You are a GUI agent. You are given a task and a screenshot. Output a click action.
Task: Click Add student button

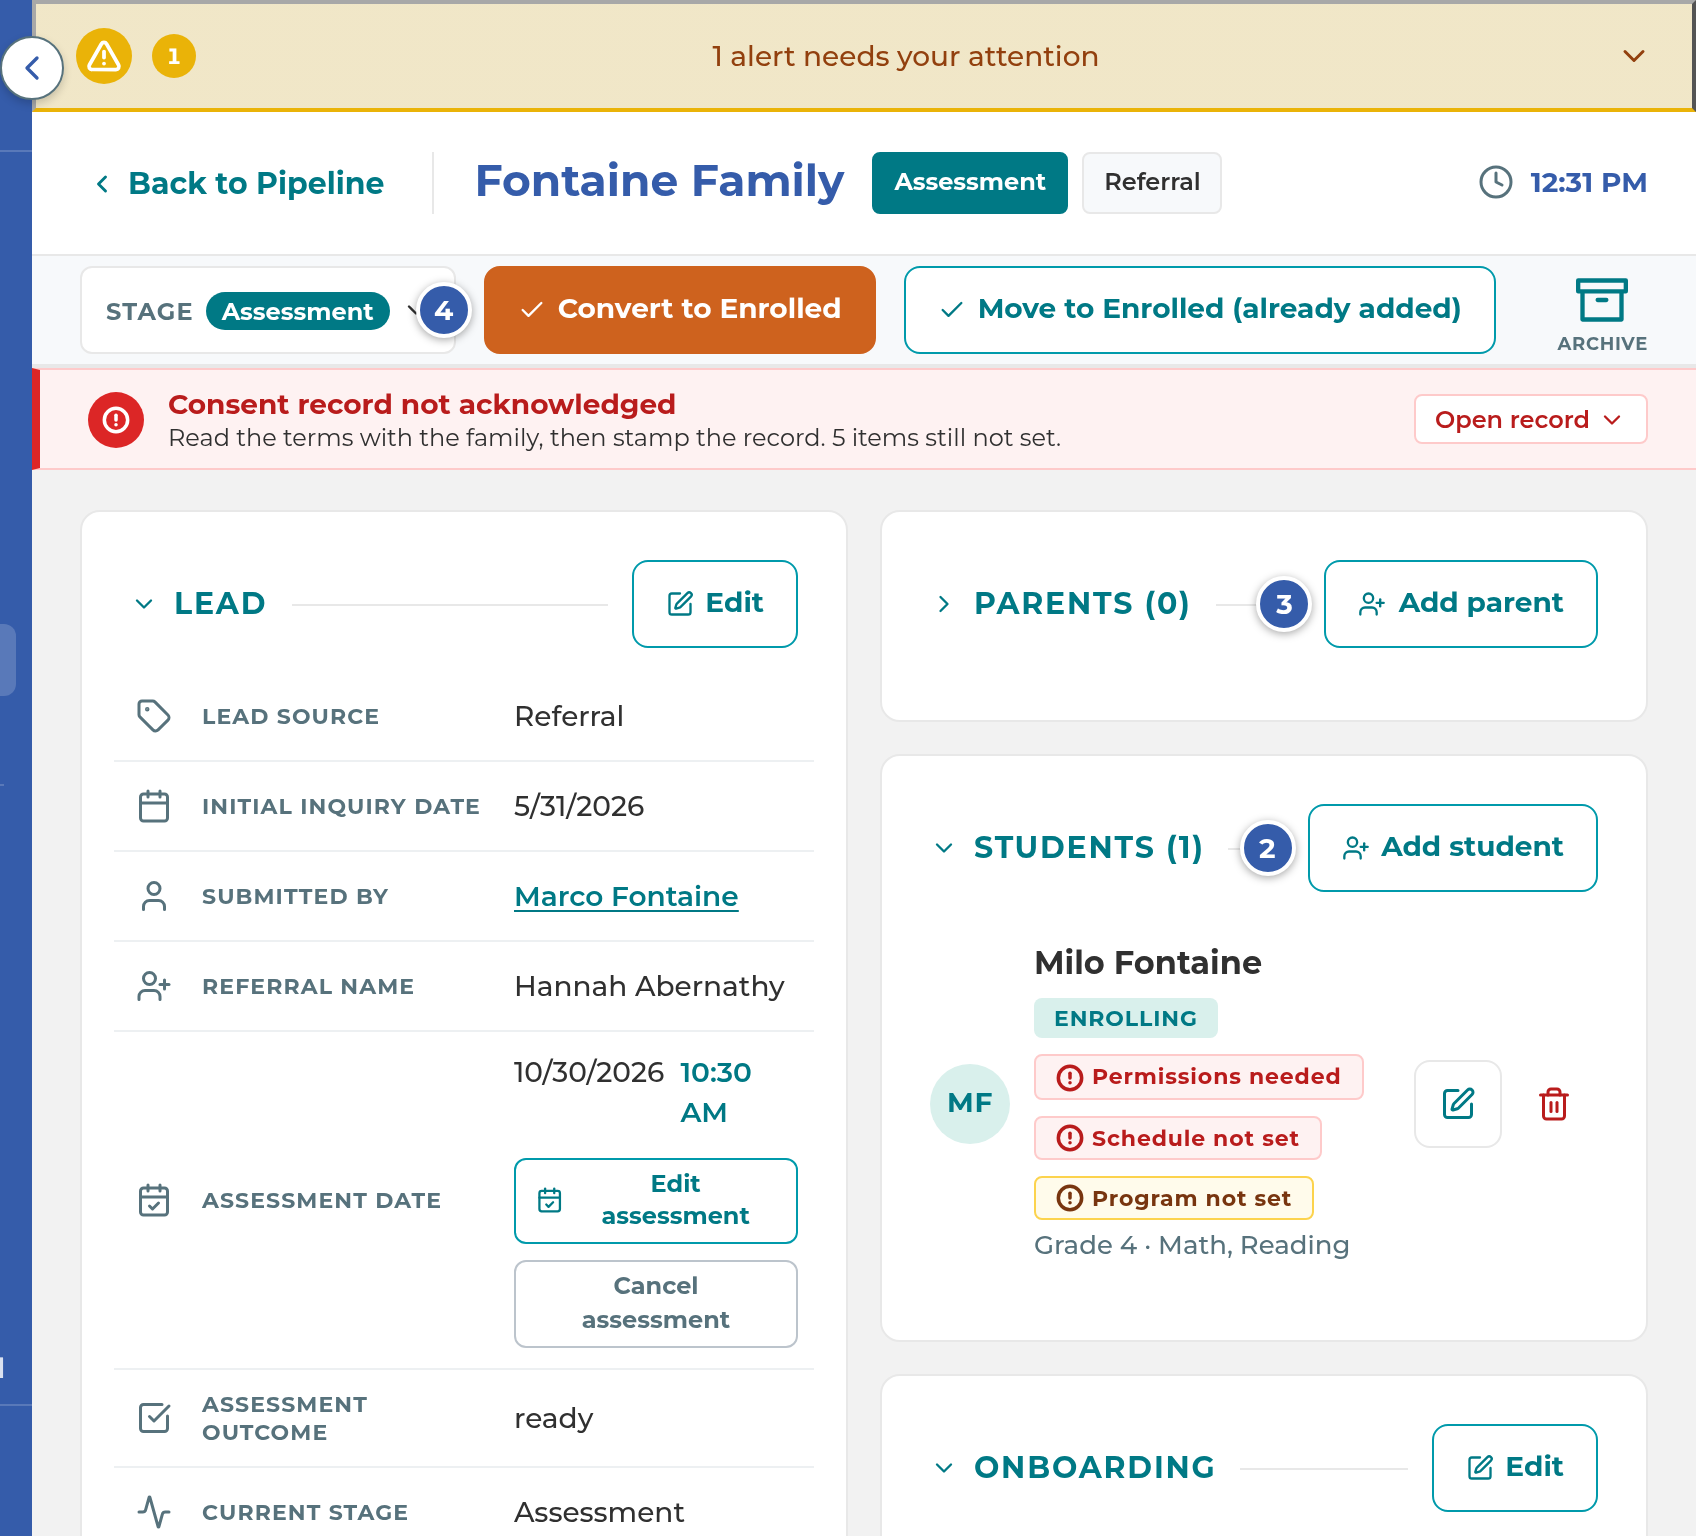pyautogui.click(x=1452, y=848)
